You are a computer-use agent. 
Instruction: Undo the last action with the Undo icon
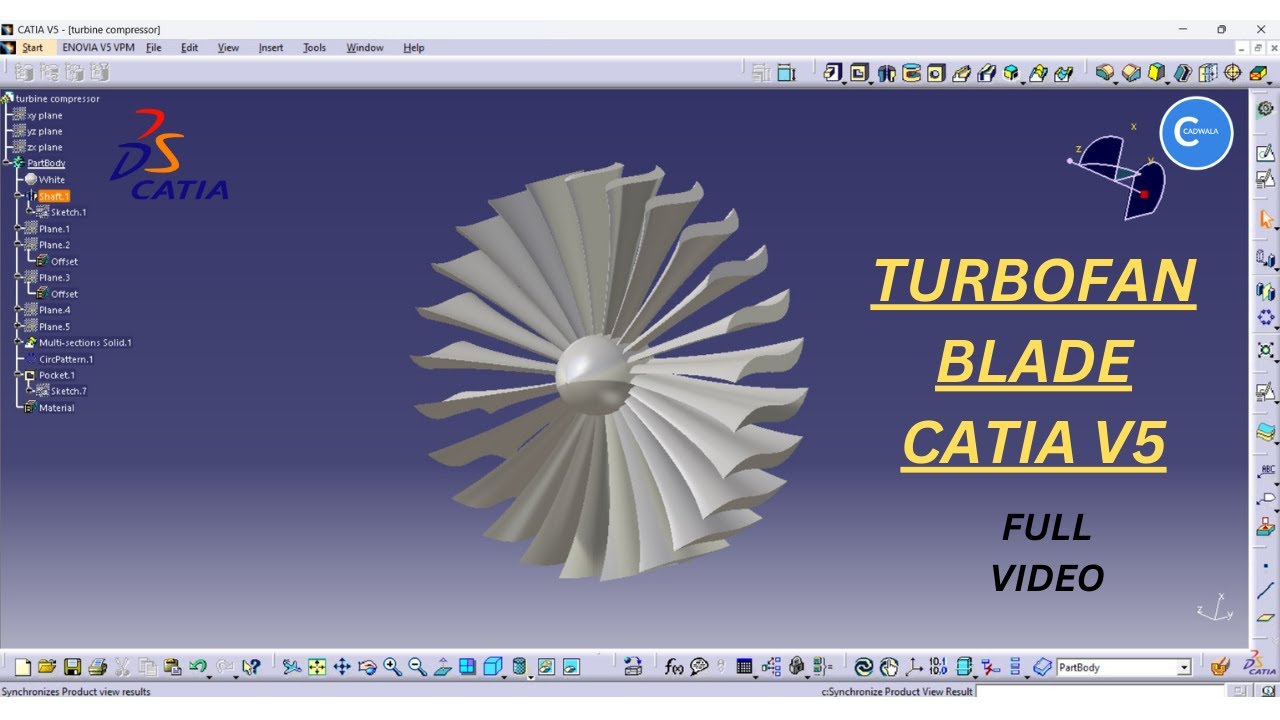(x=197, y=666)
